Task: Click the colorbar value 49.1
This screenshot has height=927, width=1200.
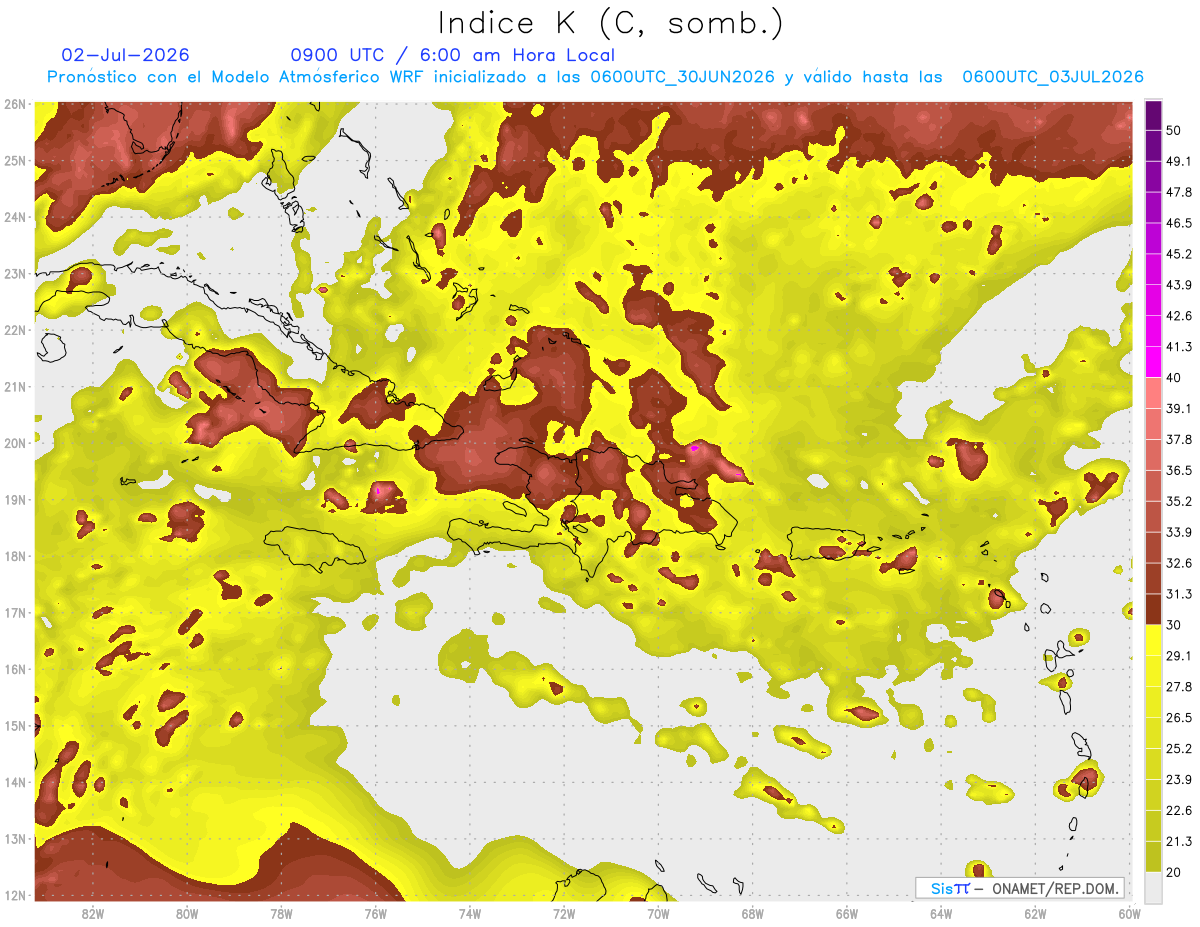Action: (x=1179, y=161)
